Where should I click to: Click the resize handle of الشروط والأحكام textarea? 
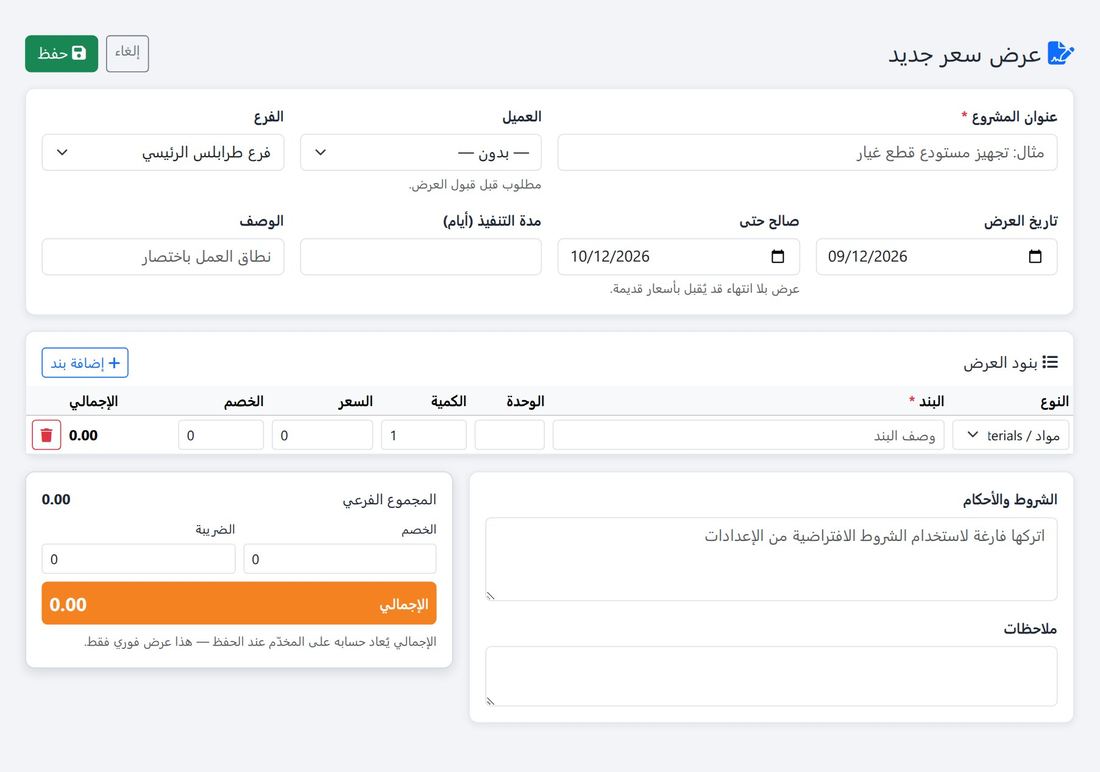click(491, 596)
